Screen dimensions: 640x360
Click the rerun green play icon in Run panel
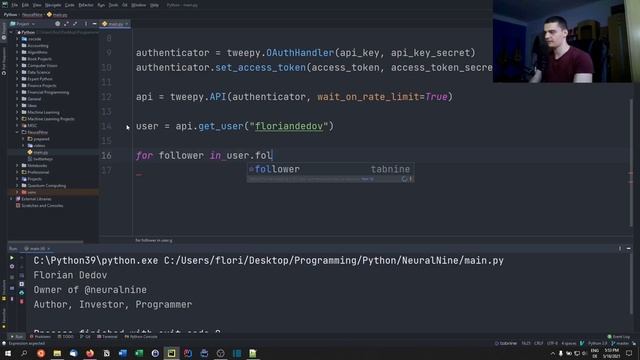click(x=11, y=258)
